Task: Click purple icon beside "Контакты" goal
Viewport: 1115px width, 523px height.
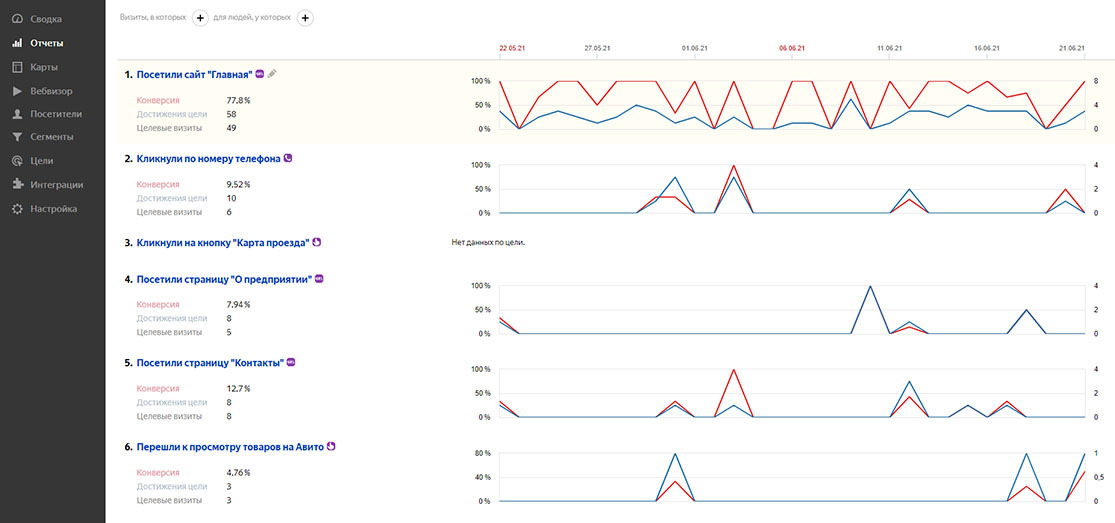Action: 290,362
